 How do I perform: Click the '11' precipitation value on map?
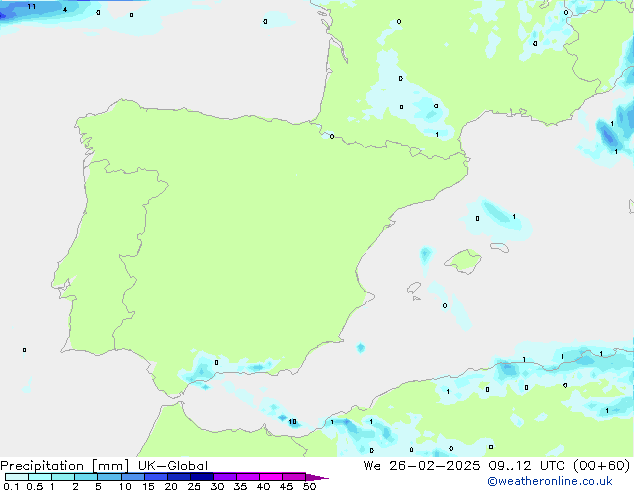coord(32,6)
